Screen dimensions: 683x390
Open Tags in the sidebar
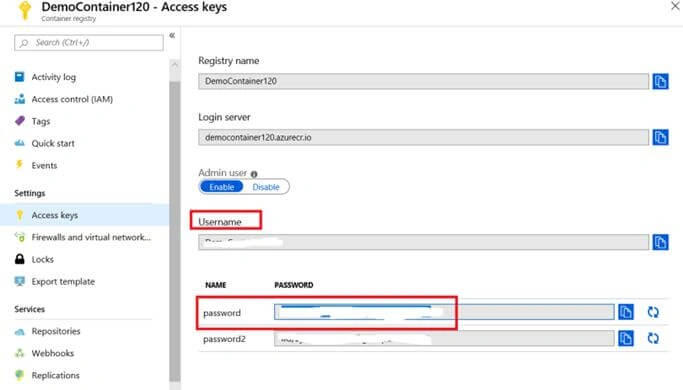(41, 122)
